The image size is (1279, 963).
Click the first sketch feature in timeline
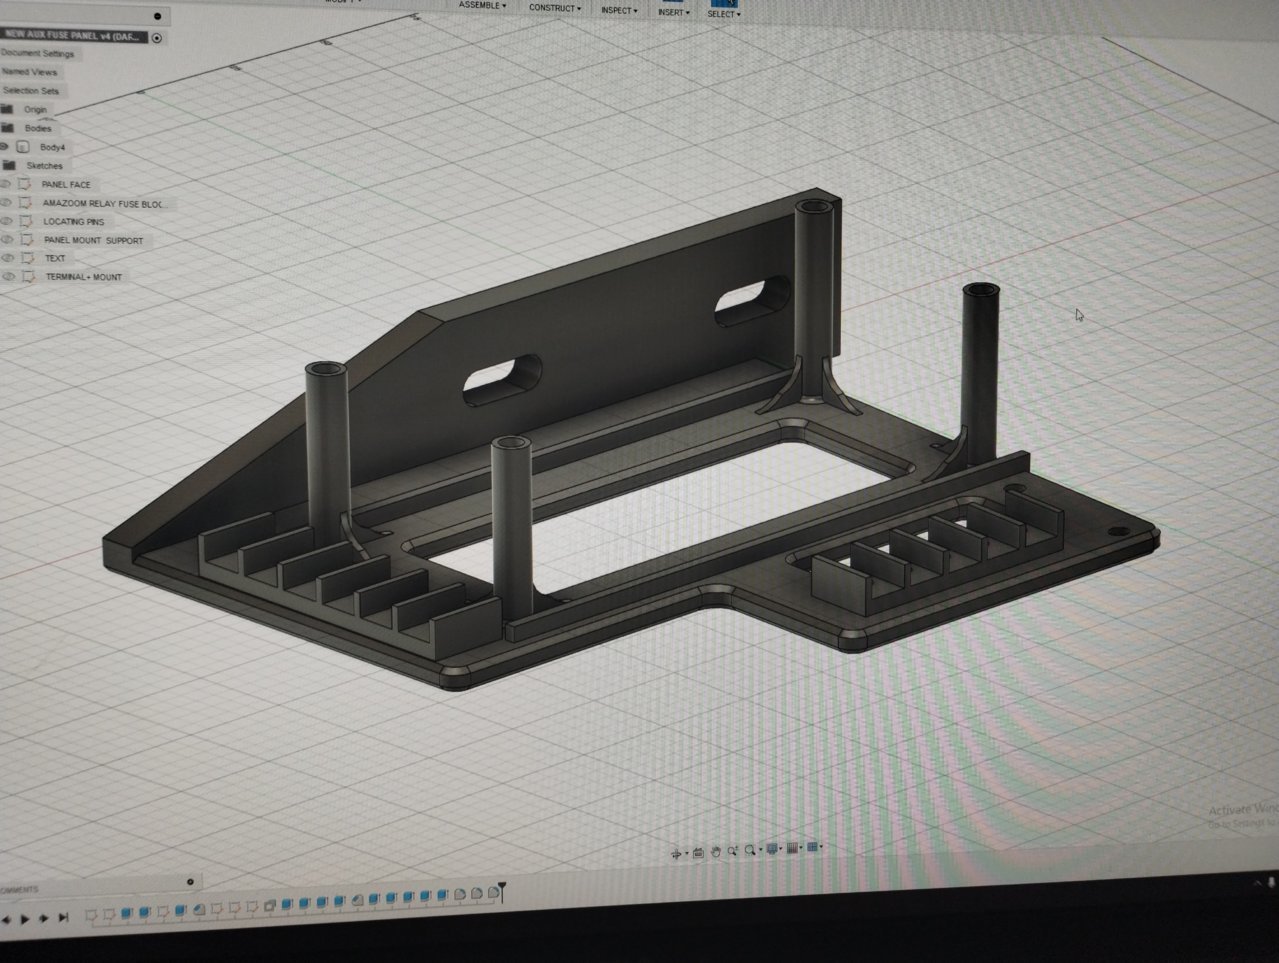91,914
